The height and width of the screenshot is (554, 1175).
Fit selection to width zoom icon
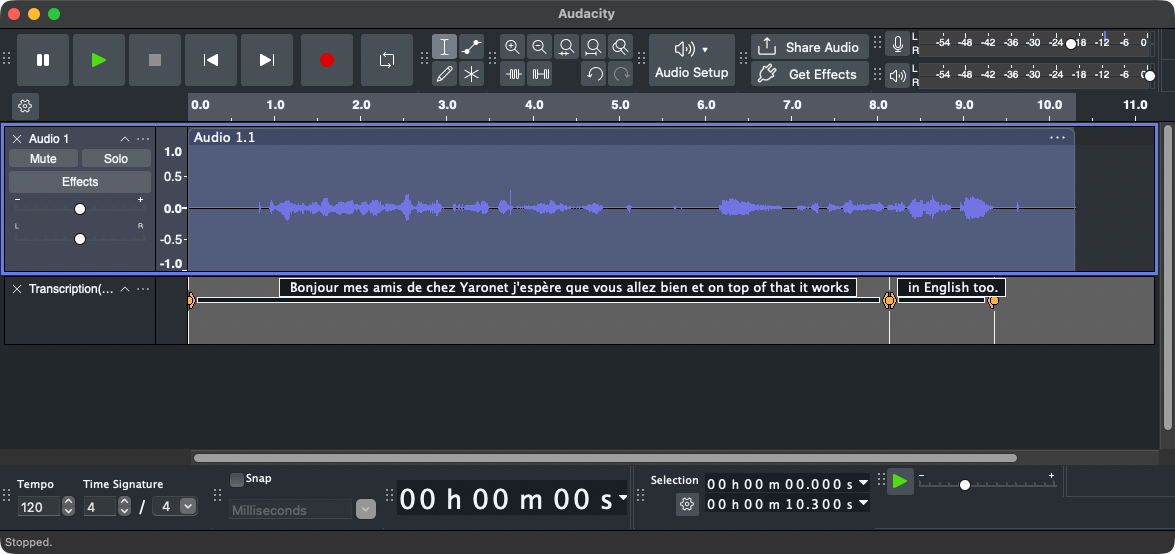tap(567, 47)
